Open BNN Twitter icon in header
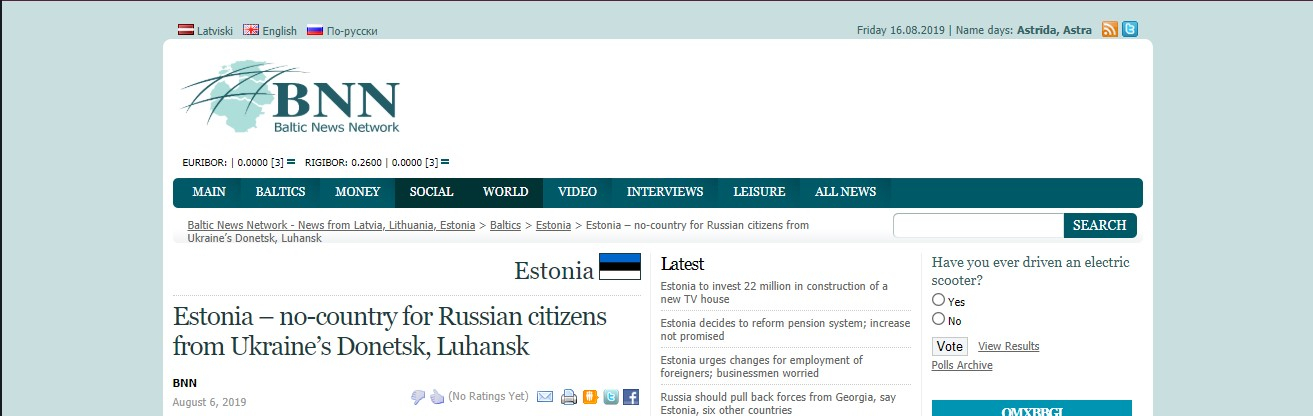Screen dimensions: 1313x416 click(1130, 29)
